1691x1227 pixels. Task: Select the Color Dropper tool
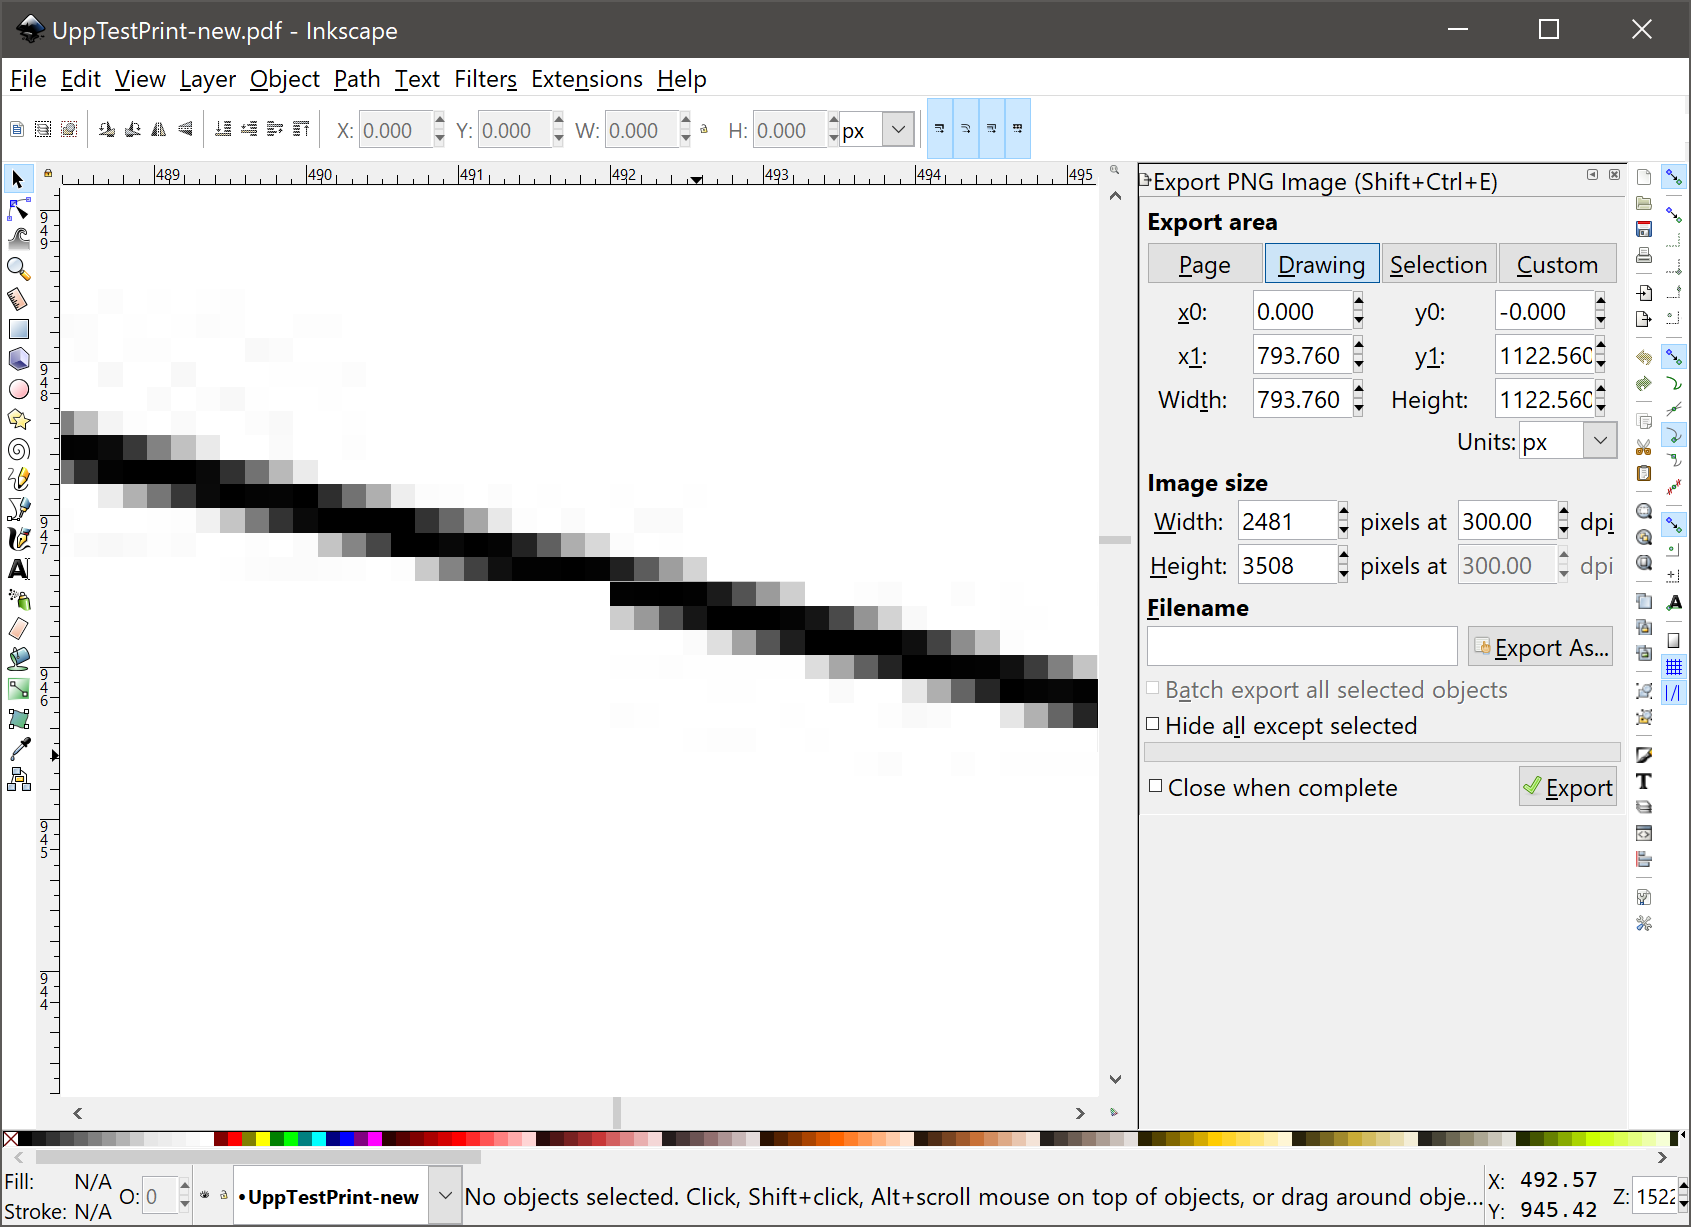18,749
